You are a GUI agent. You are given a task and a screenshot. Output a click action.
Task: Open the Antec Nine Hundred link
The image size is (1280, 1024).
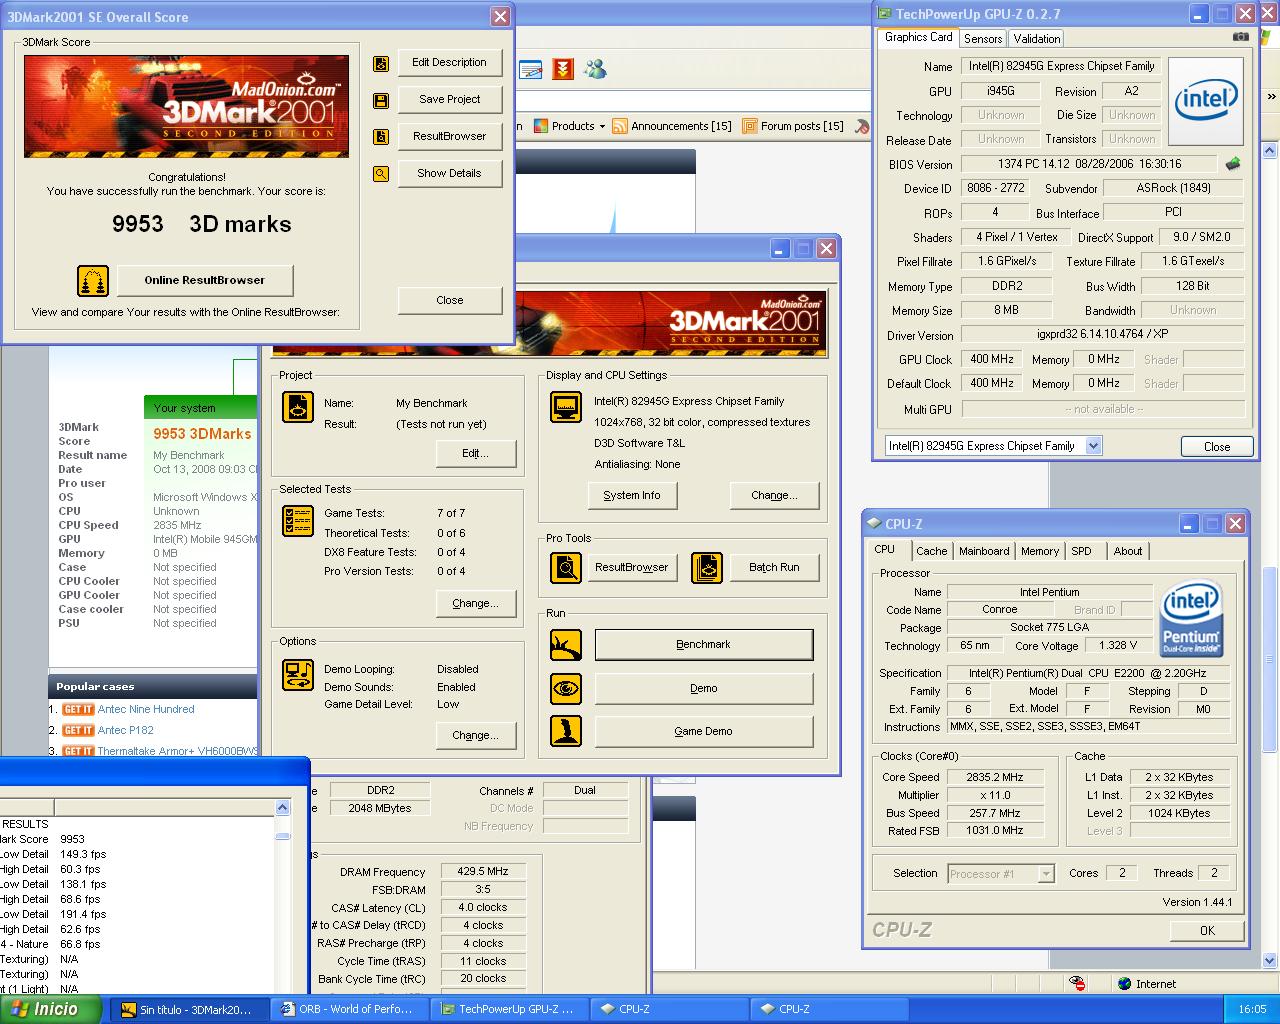(146, 709)
